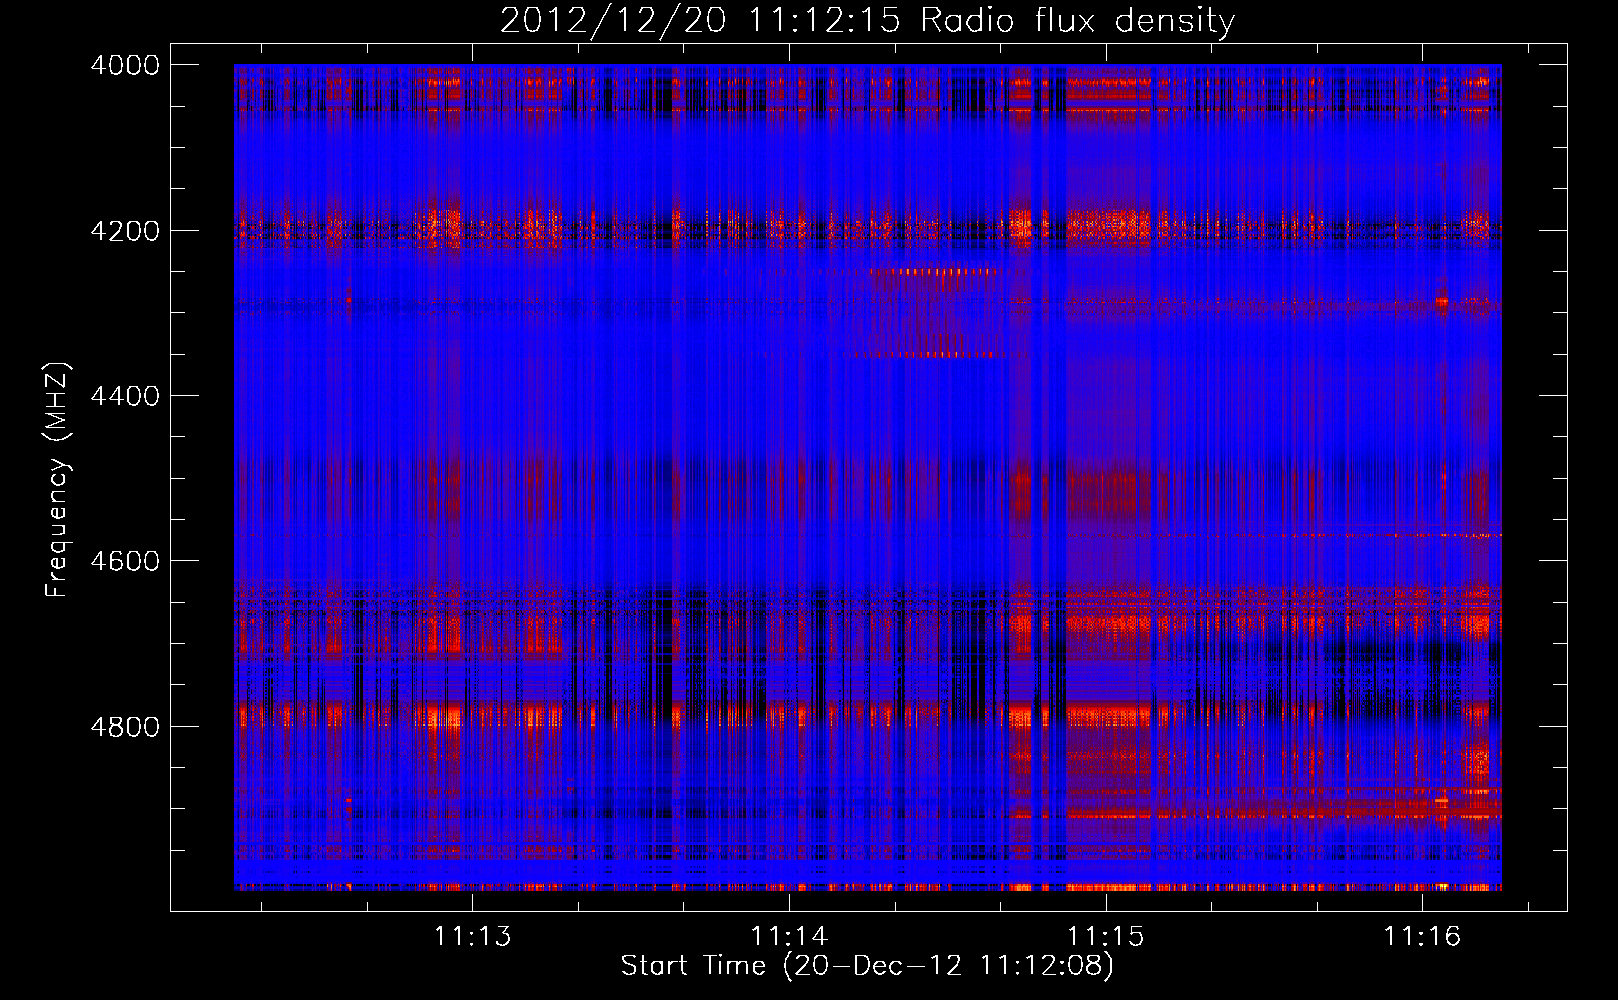Select the 4000 frequency tick label
Viewport: 1618px width, 1000px height.
pyautogui.click(x=125, y=65)
